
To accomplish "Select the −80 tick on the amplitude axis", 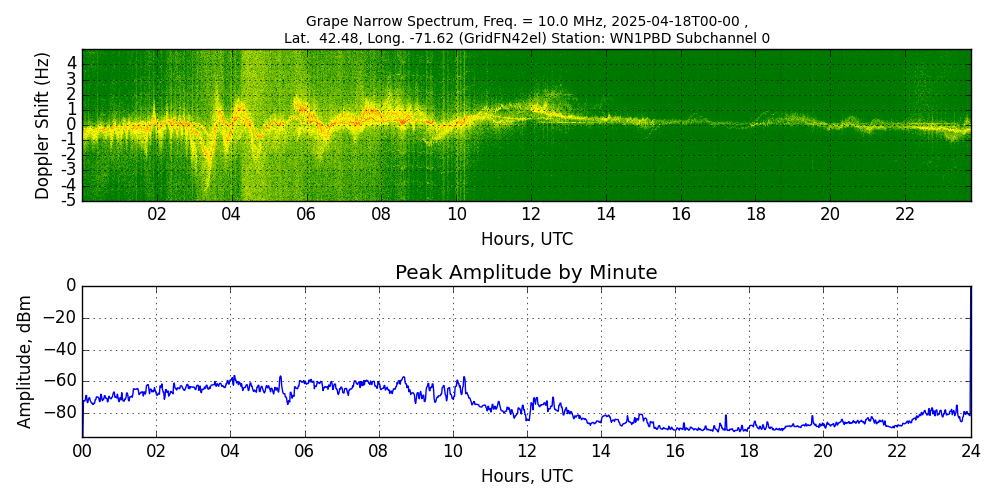I will point(58,412).
